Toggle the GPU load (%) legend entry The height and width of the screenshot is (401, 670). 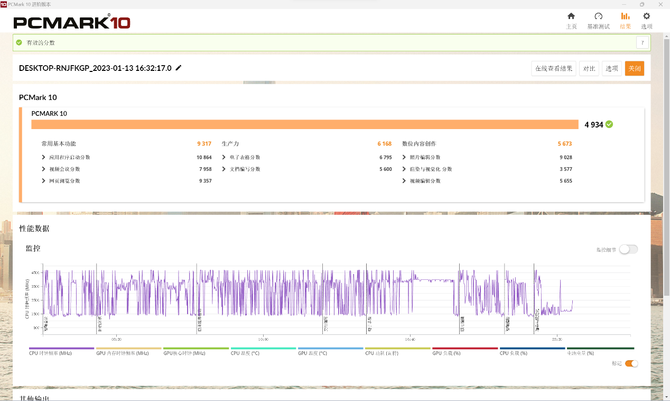click(465, 351)
